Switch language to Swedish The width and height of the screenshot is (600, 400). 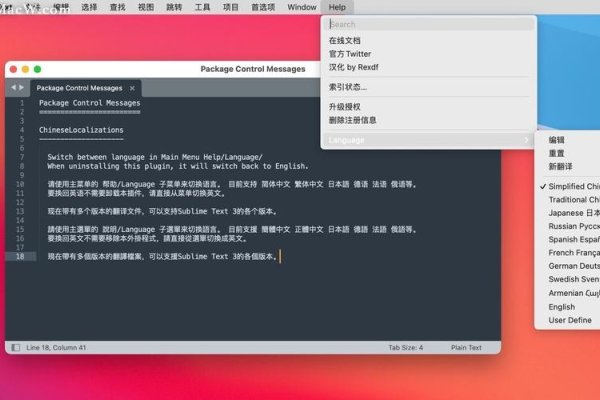[567, 279]
